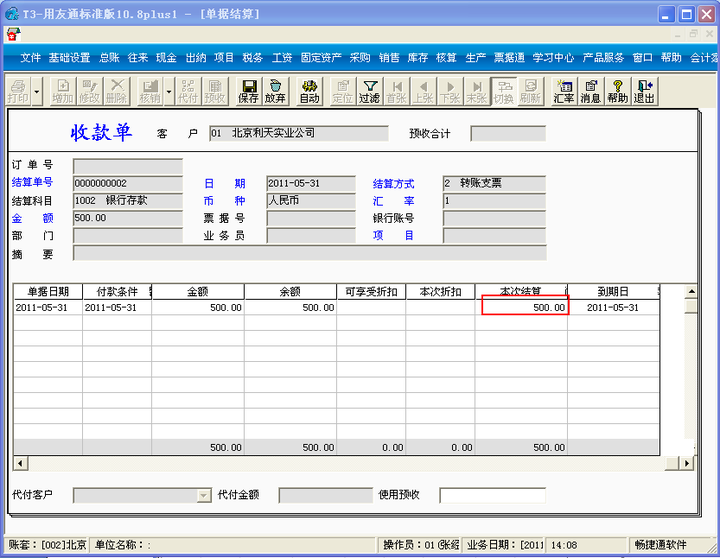Open the 固定资产 menu
The height and width of the screenshot is (558, 720).
click(x=321, y=57)
